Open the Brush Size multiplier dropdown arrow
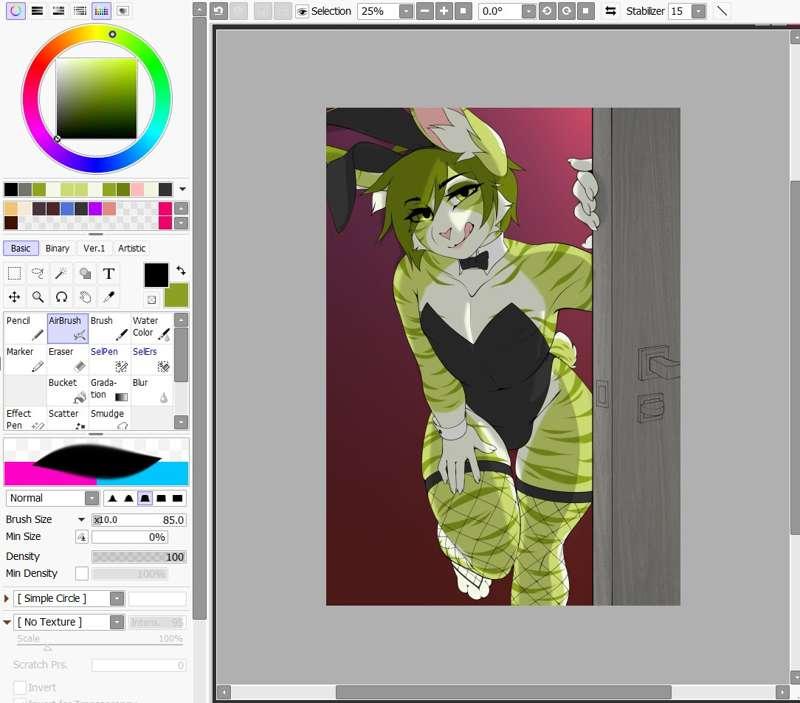This screenshot has height=703, width=800. [x=81, y=519]
